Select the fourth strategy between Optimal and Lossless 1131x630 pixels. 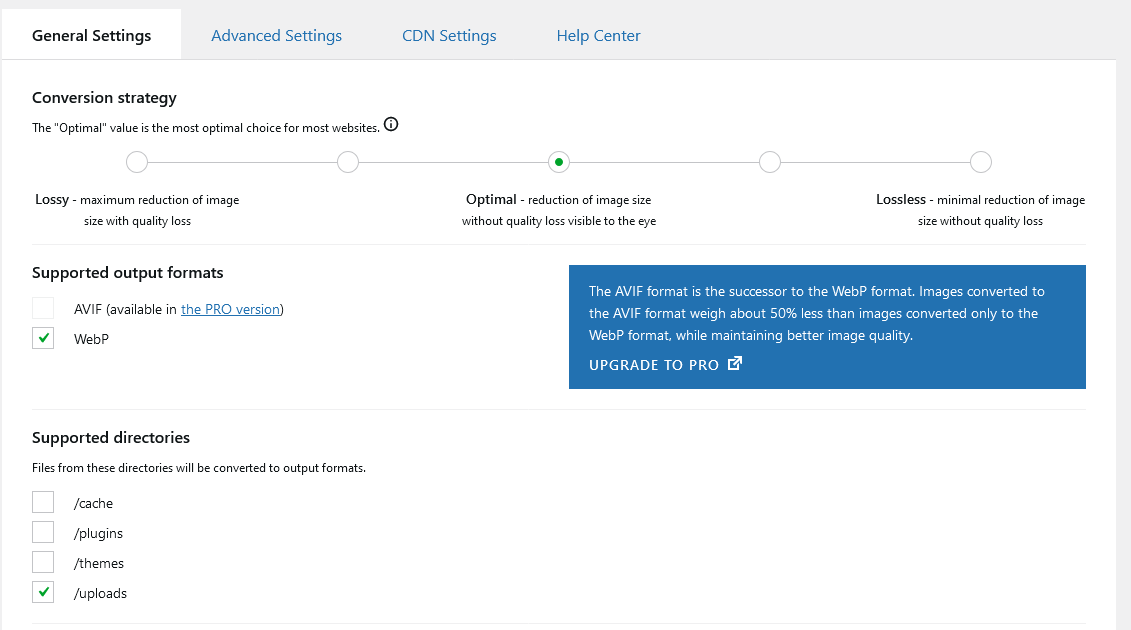pyautogui.click(x=770, y=162)
